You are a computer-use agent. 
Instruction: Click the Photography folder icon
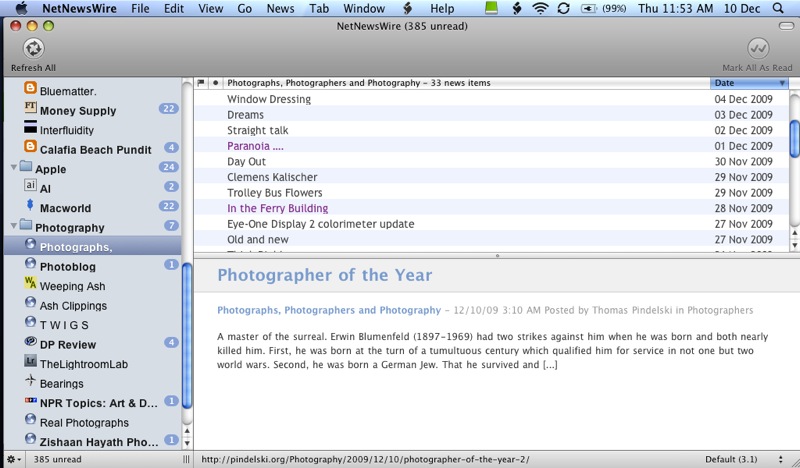click(26, 225)
